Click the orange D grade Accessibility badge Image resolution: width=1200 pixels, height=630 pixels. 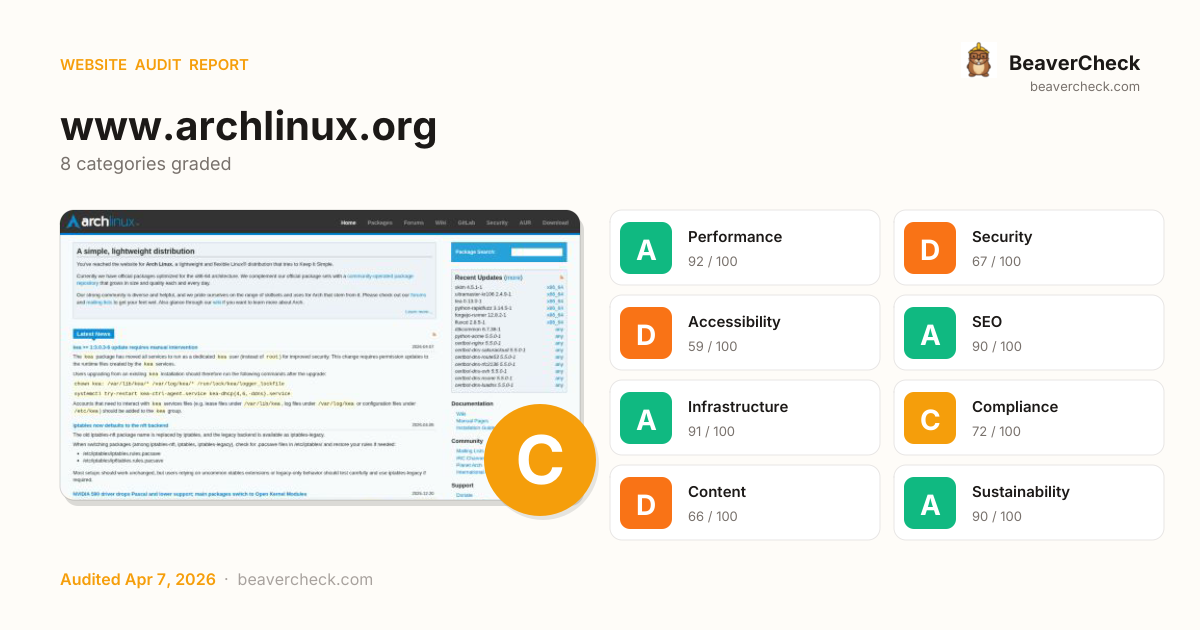[646, 333]
